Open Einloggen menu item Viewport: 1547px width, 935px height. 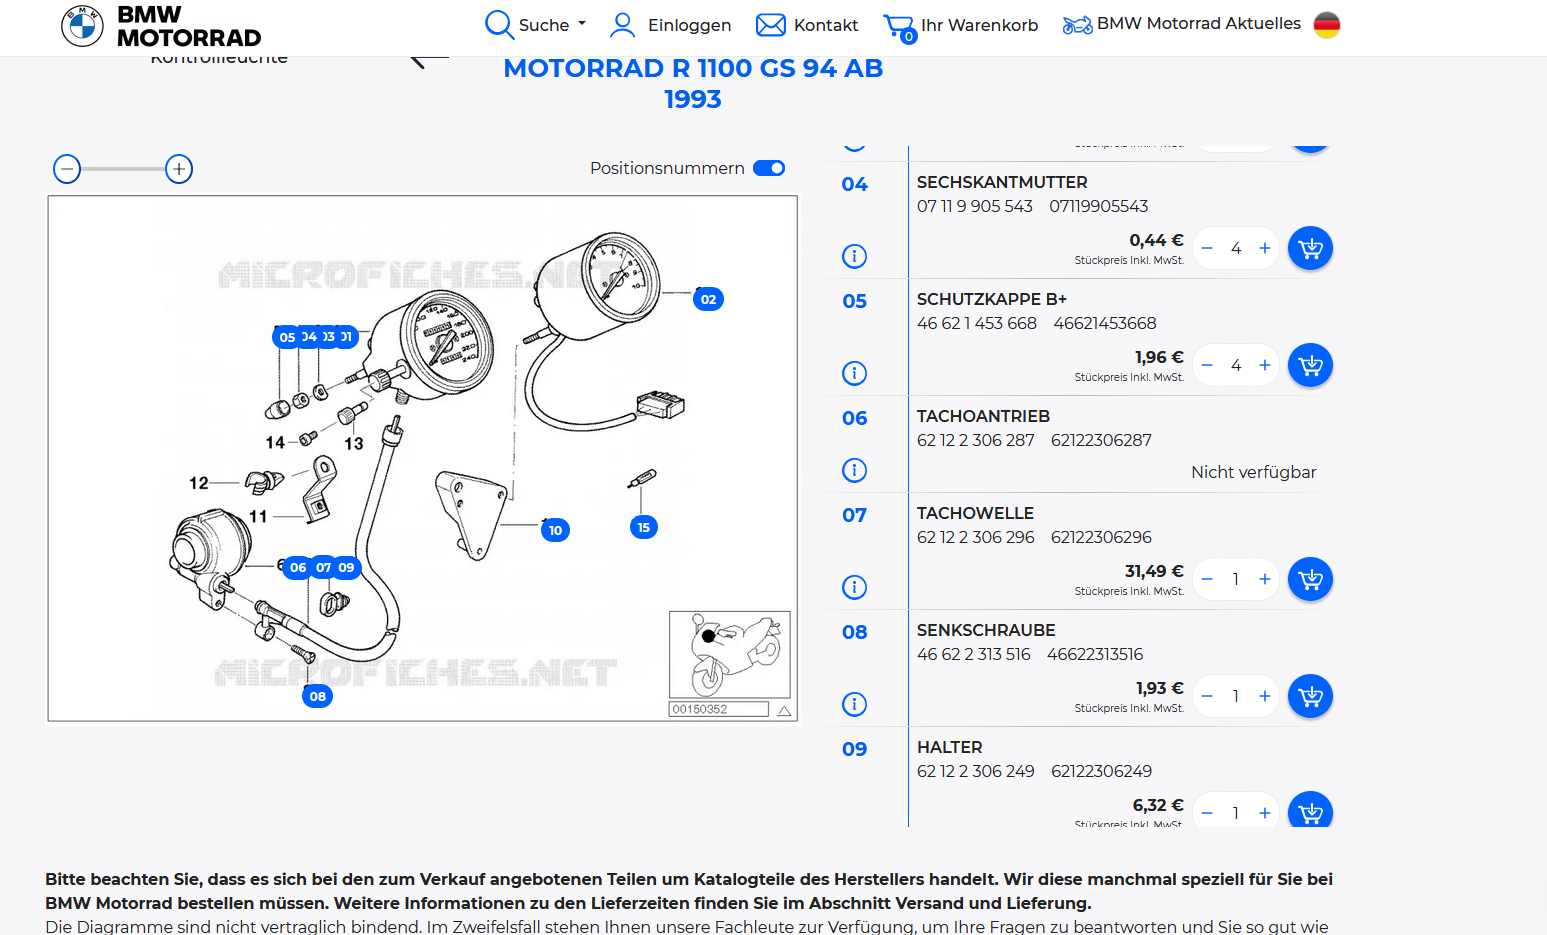coord(689,25)
